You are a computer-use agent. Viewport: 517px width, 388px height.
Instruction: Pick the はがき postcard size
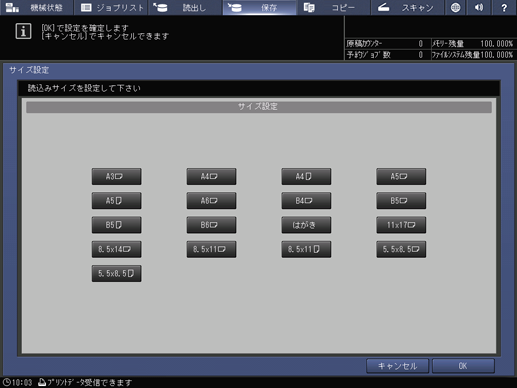(x=306, y=225)
